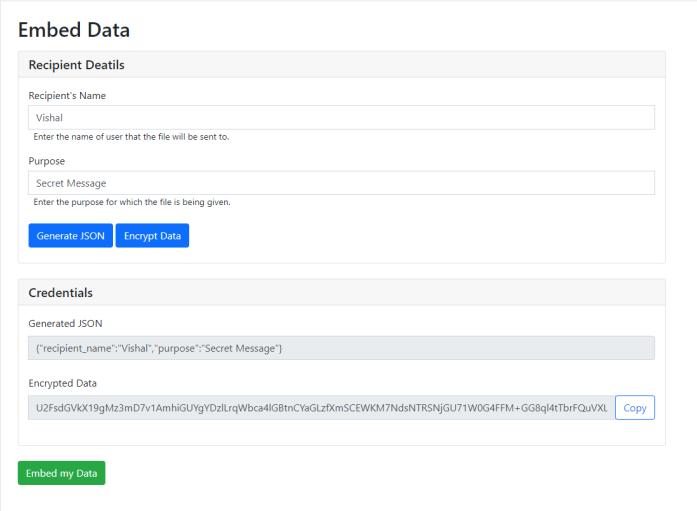Image resolution: width=697 pixels, height=511 pixels.
Task: Select the Generated JSON output field
Action: click(x=340, y=348)
